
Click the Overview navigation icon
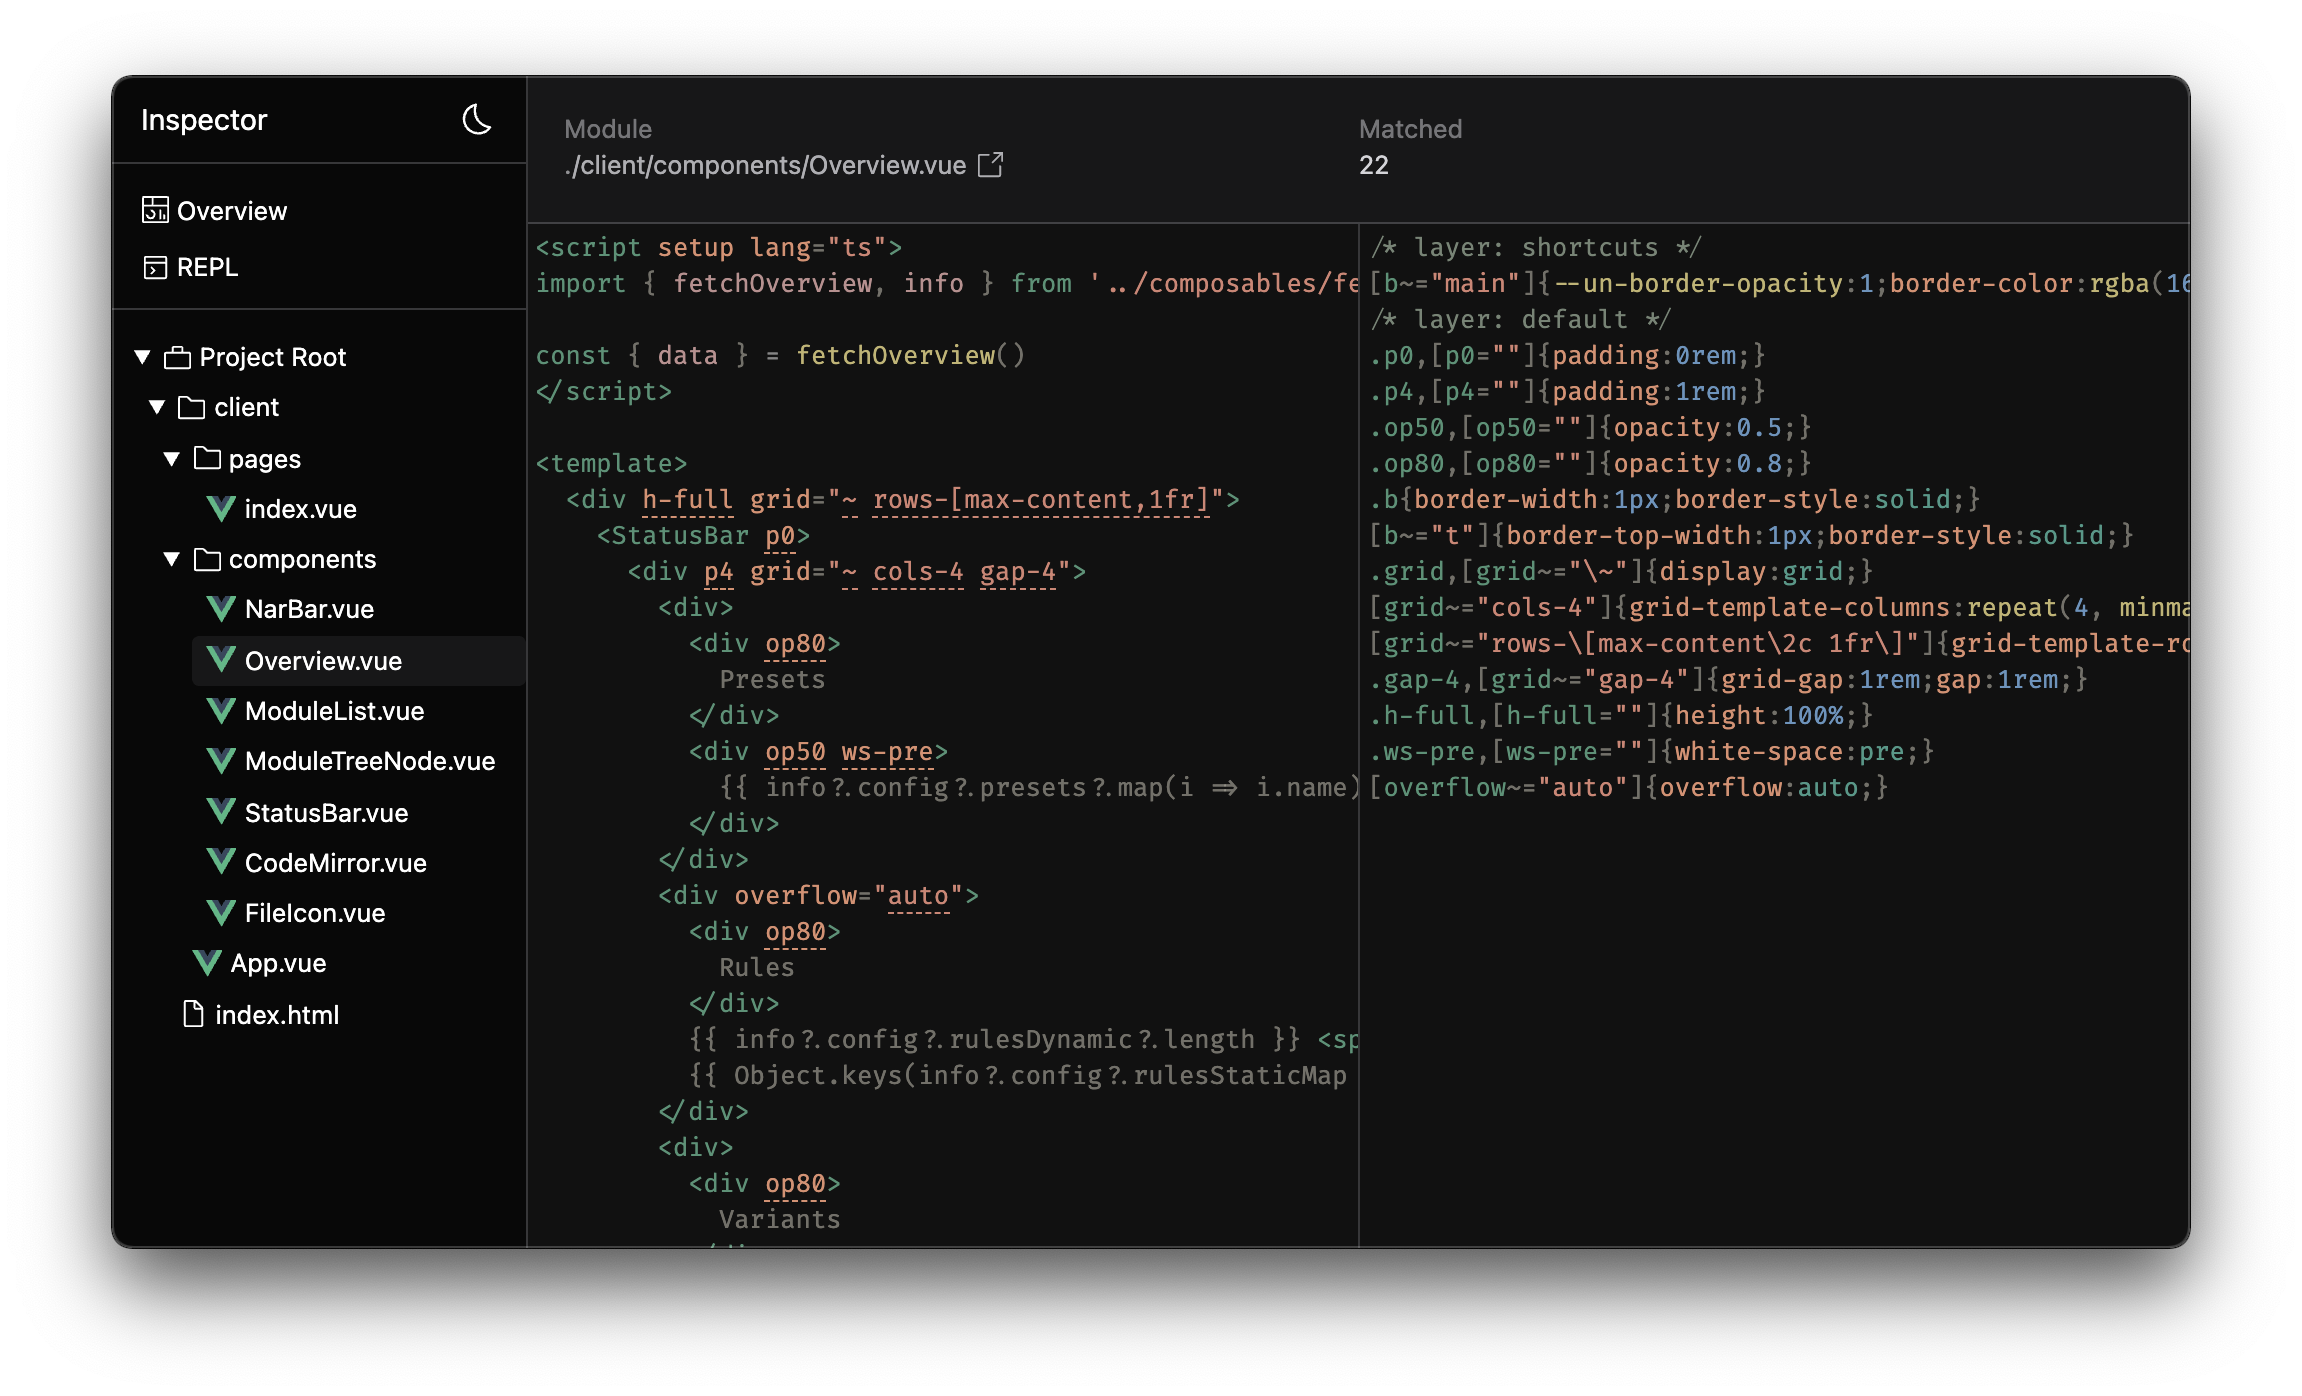point(153,209)
